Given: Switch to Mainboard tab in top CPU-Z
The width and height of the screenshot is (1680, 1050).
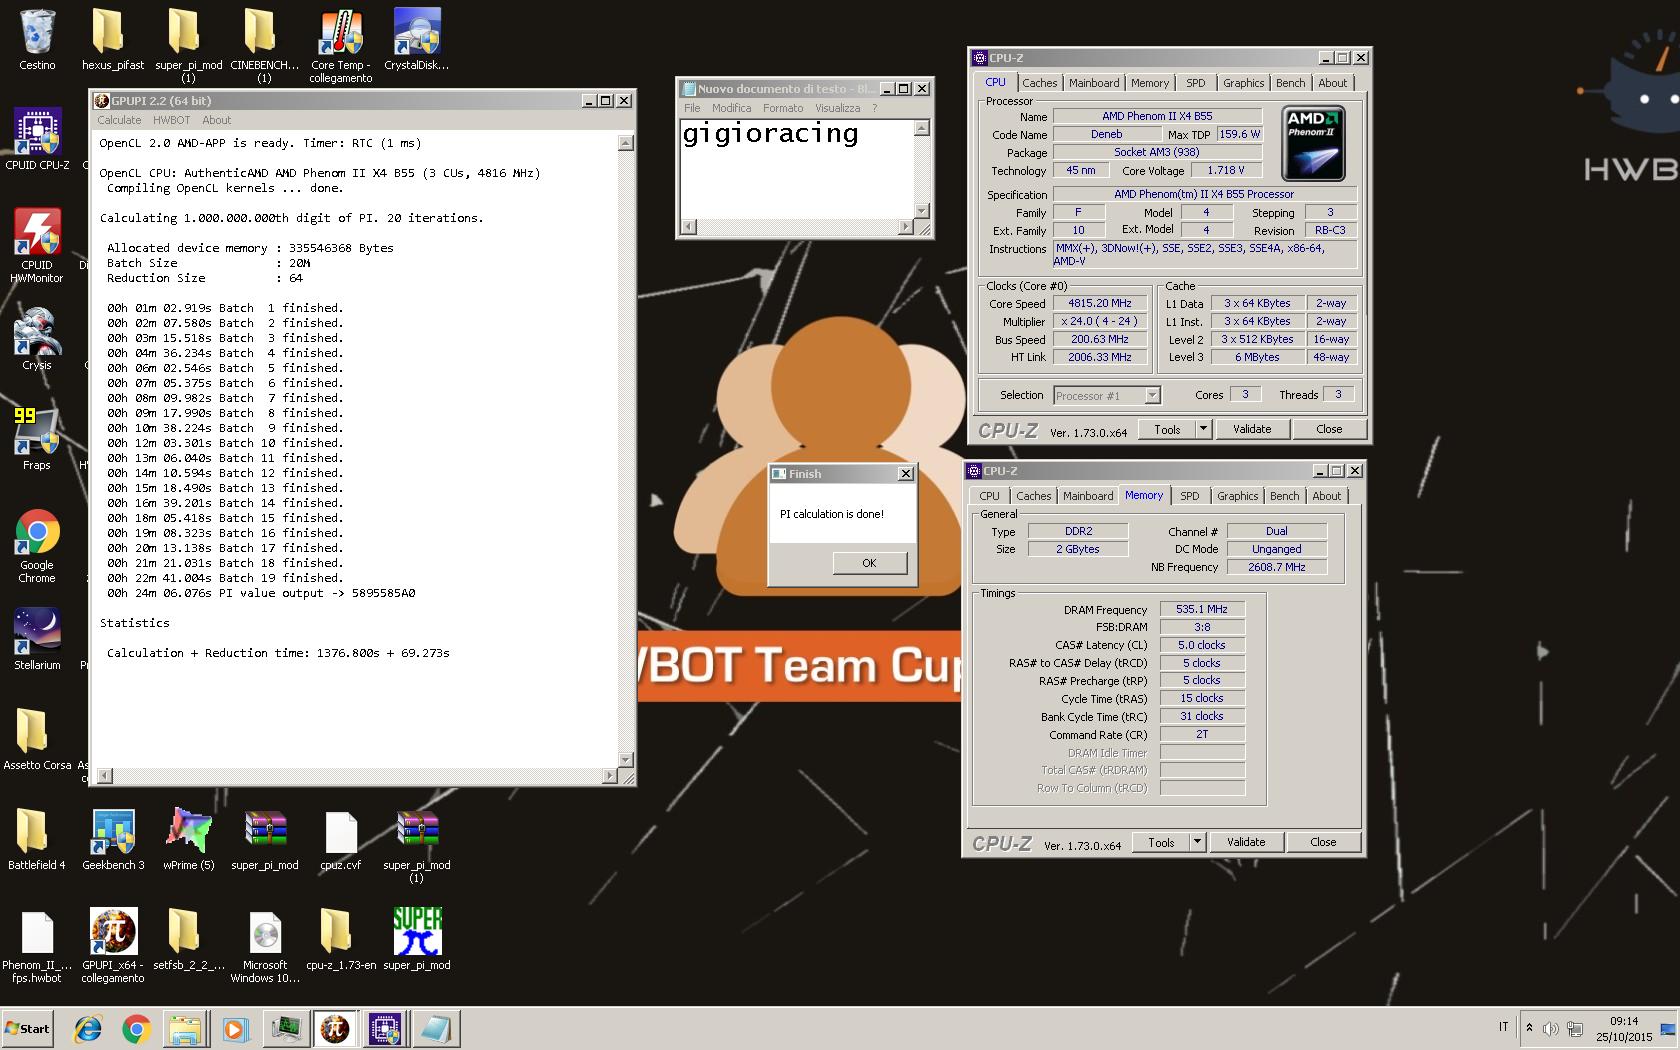Looking at the screenshot, I should pos(1094,83).
